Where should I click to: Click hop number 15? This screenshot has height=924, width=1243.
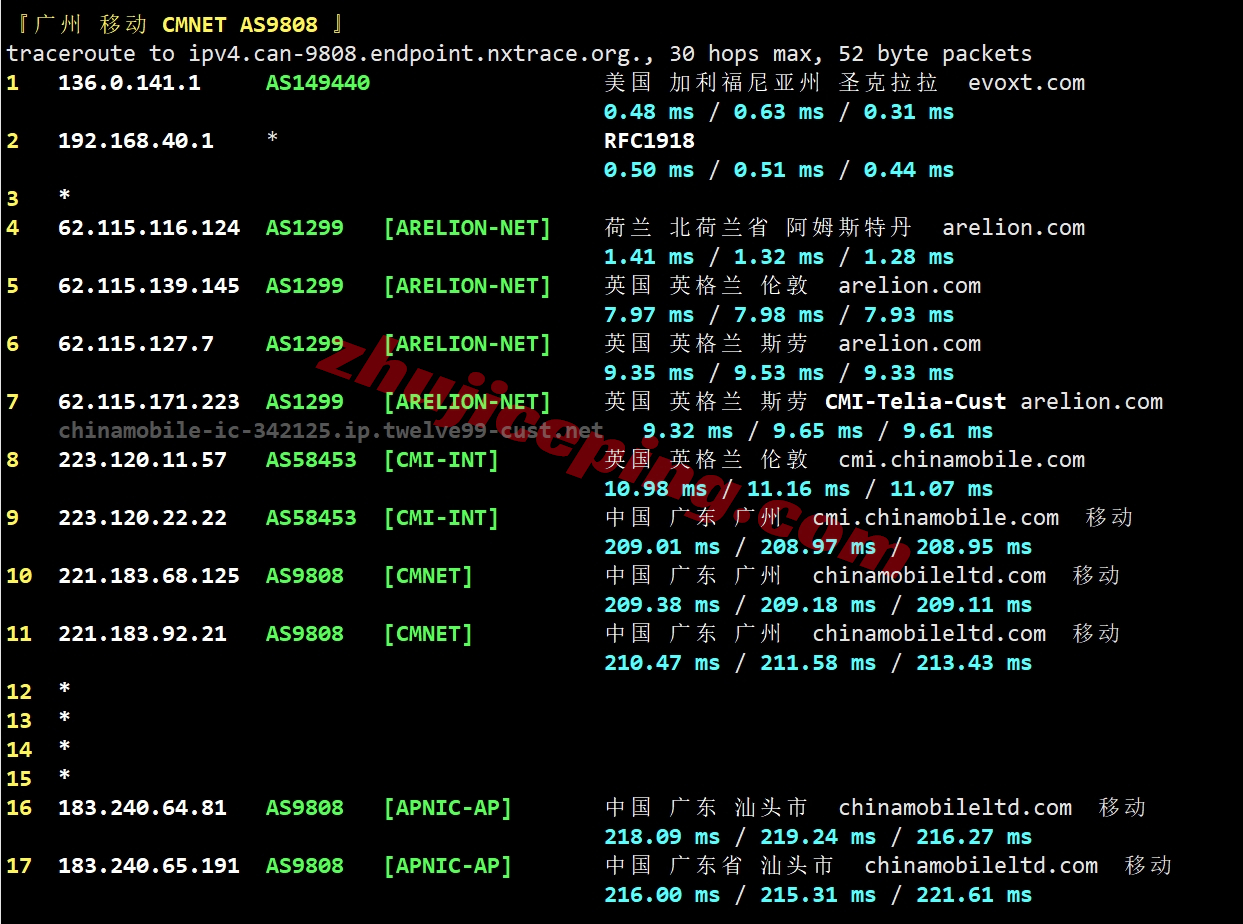(x=19, y=779)
